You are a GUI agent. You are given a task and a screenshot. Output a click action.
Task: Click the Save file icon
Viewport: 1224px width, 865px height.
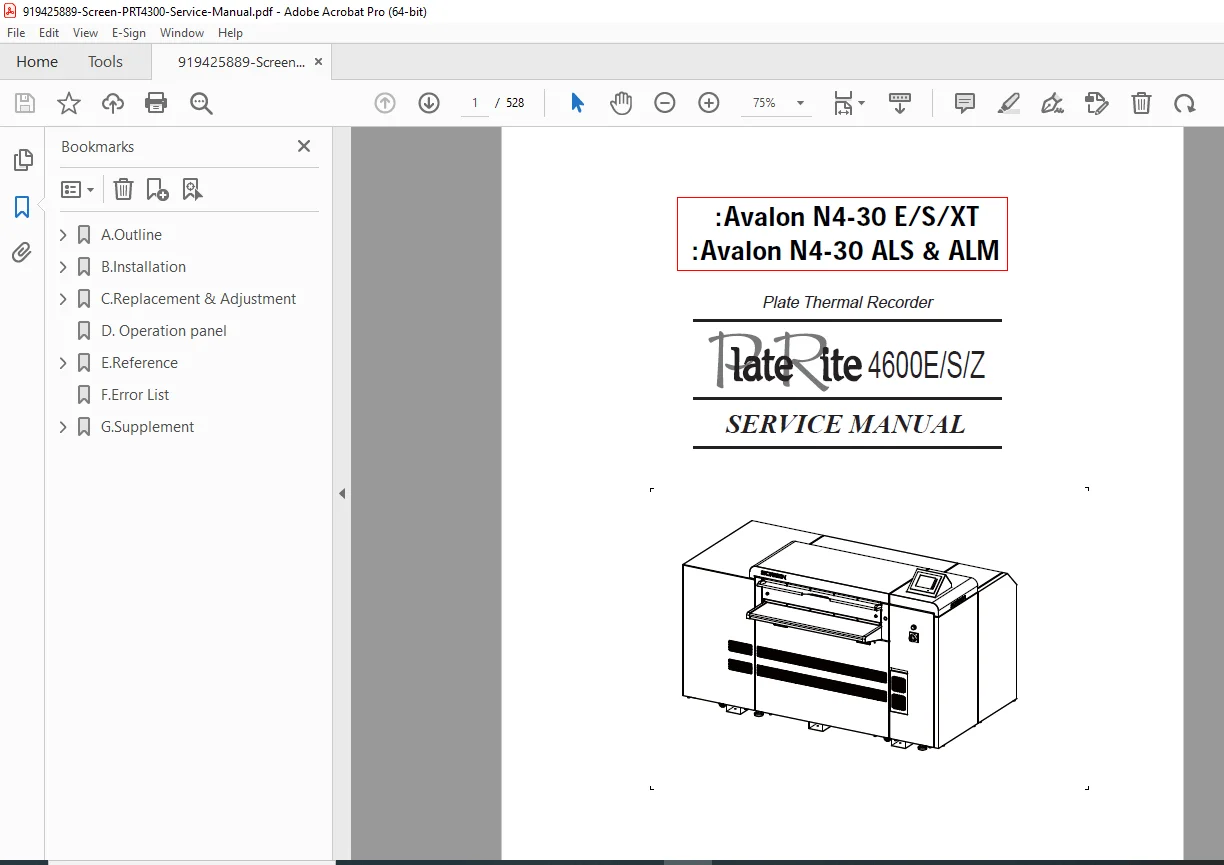(x=25, y=103)
